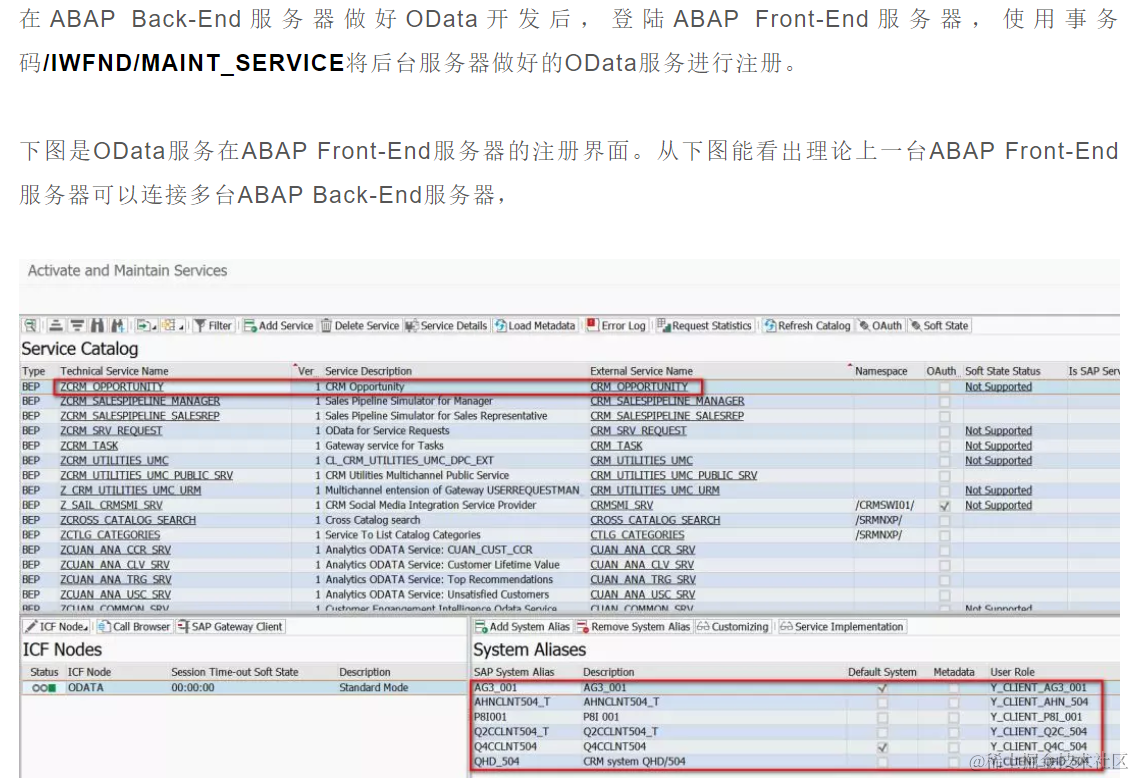Toggle OAuth checkbox for ZCUAN_ANA_CLV_SRV row
The image size is (1135, 778).
tap(944, 565)
